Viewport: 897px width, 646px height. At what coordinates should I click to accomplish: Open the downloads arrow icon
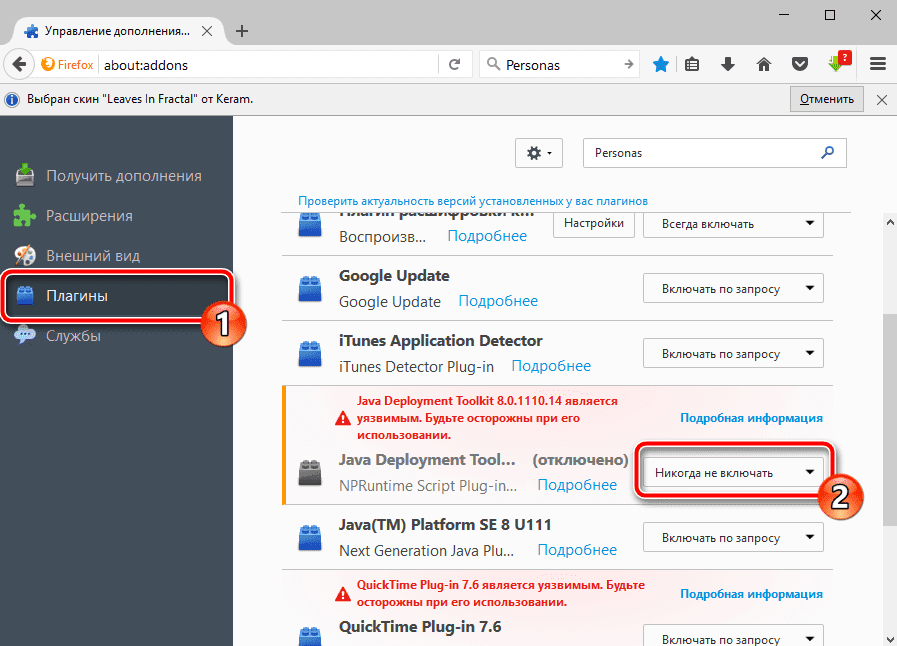(728, 64)
